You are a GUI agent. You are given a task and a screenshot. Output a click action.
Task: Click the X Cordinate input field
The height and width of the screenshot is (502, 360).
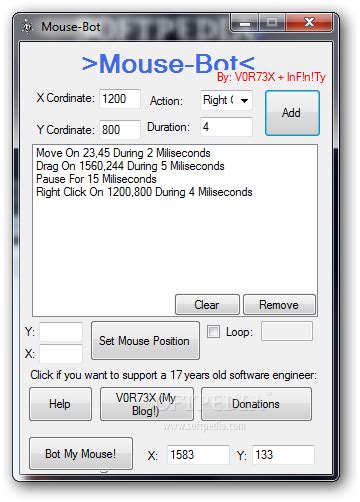coord(120,99)
